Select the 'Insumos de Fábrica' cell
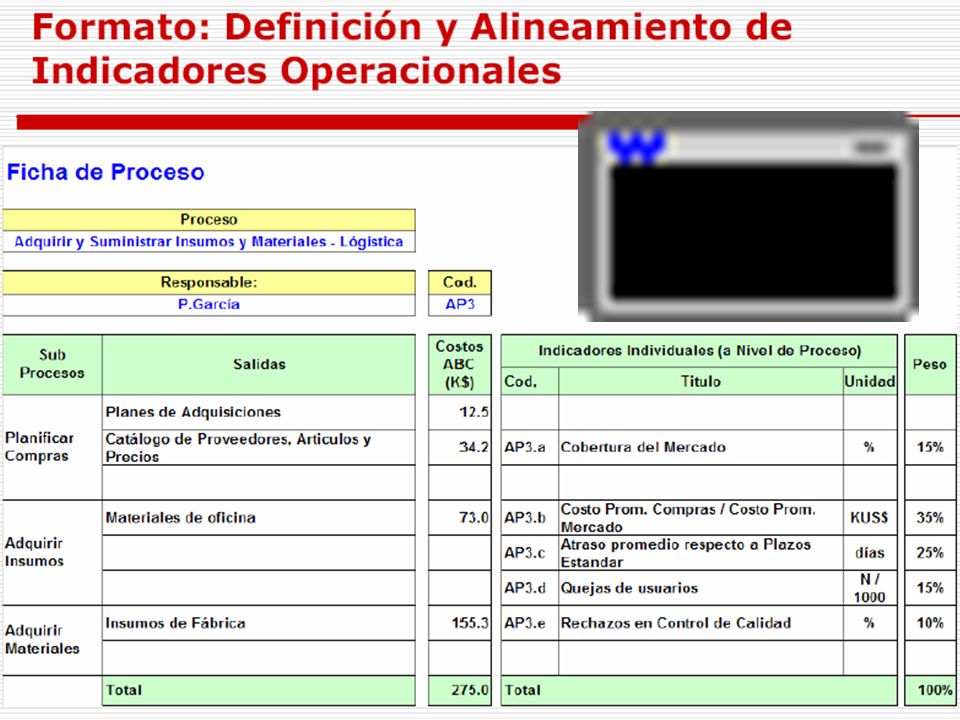Viewport: 960px width, 720px height. 259,623
